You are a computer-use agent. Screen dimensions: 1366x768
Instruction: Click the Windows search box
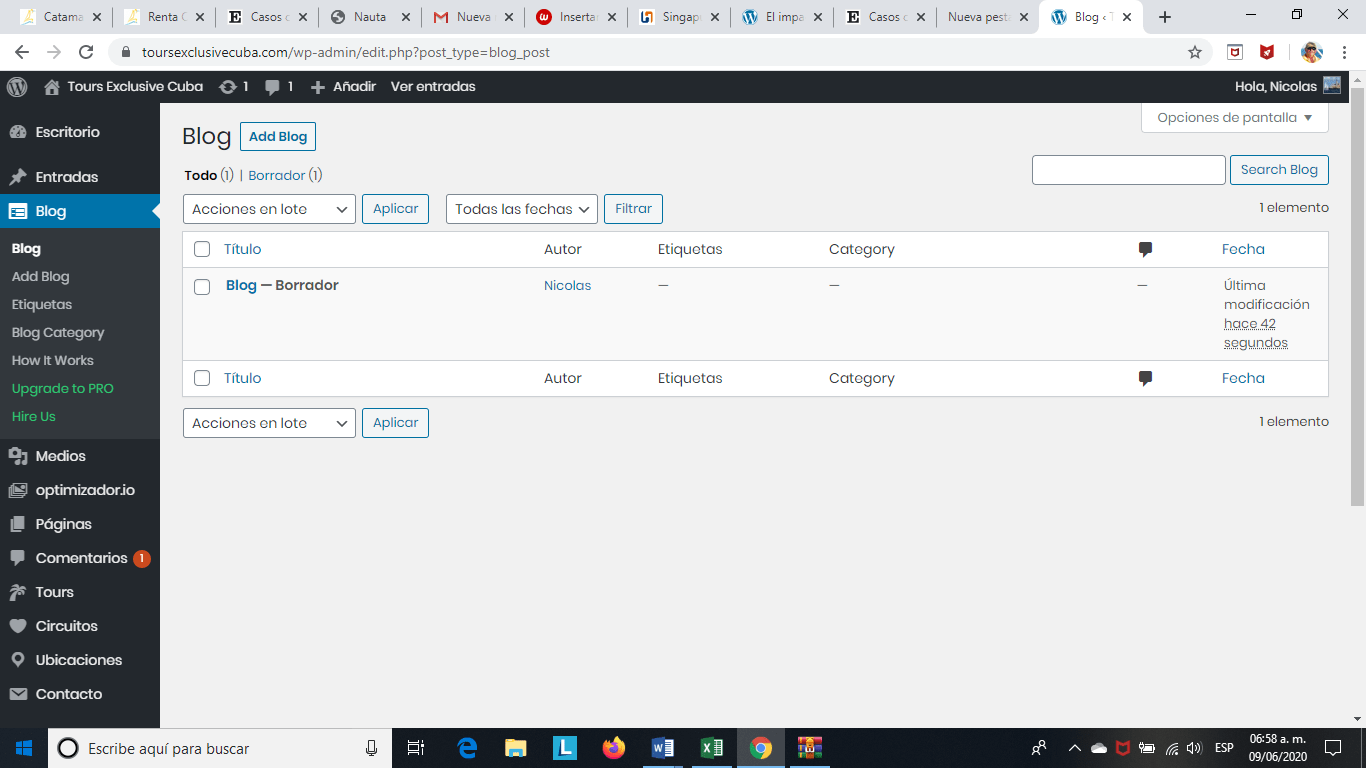point(220,748)
